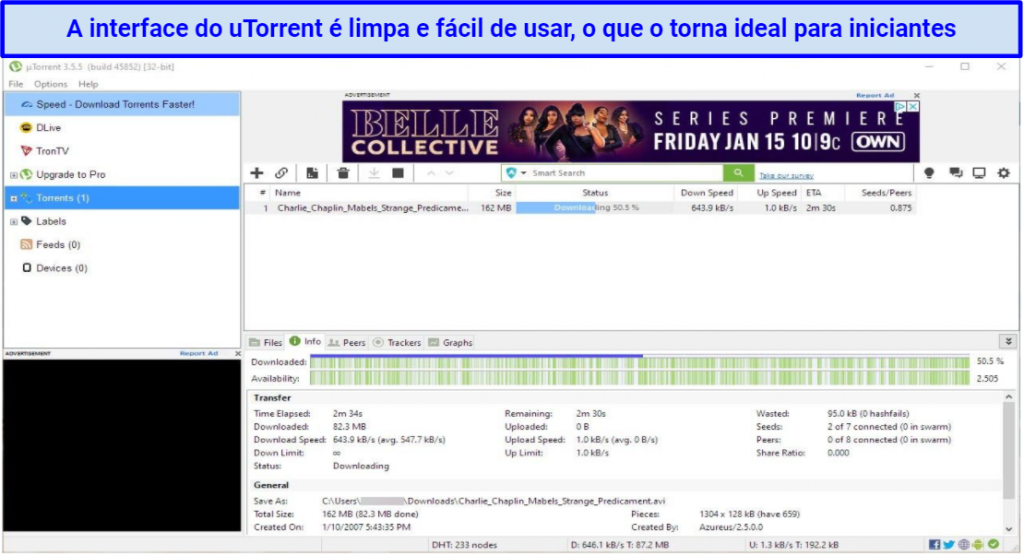Click the Create New Torrent icon

coord(312,173)
